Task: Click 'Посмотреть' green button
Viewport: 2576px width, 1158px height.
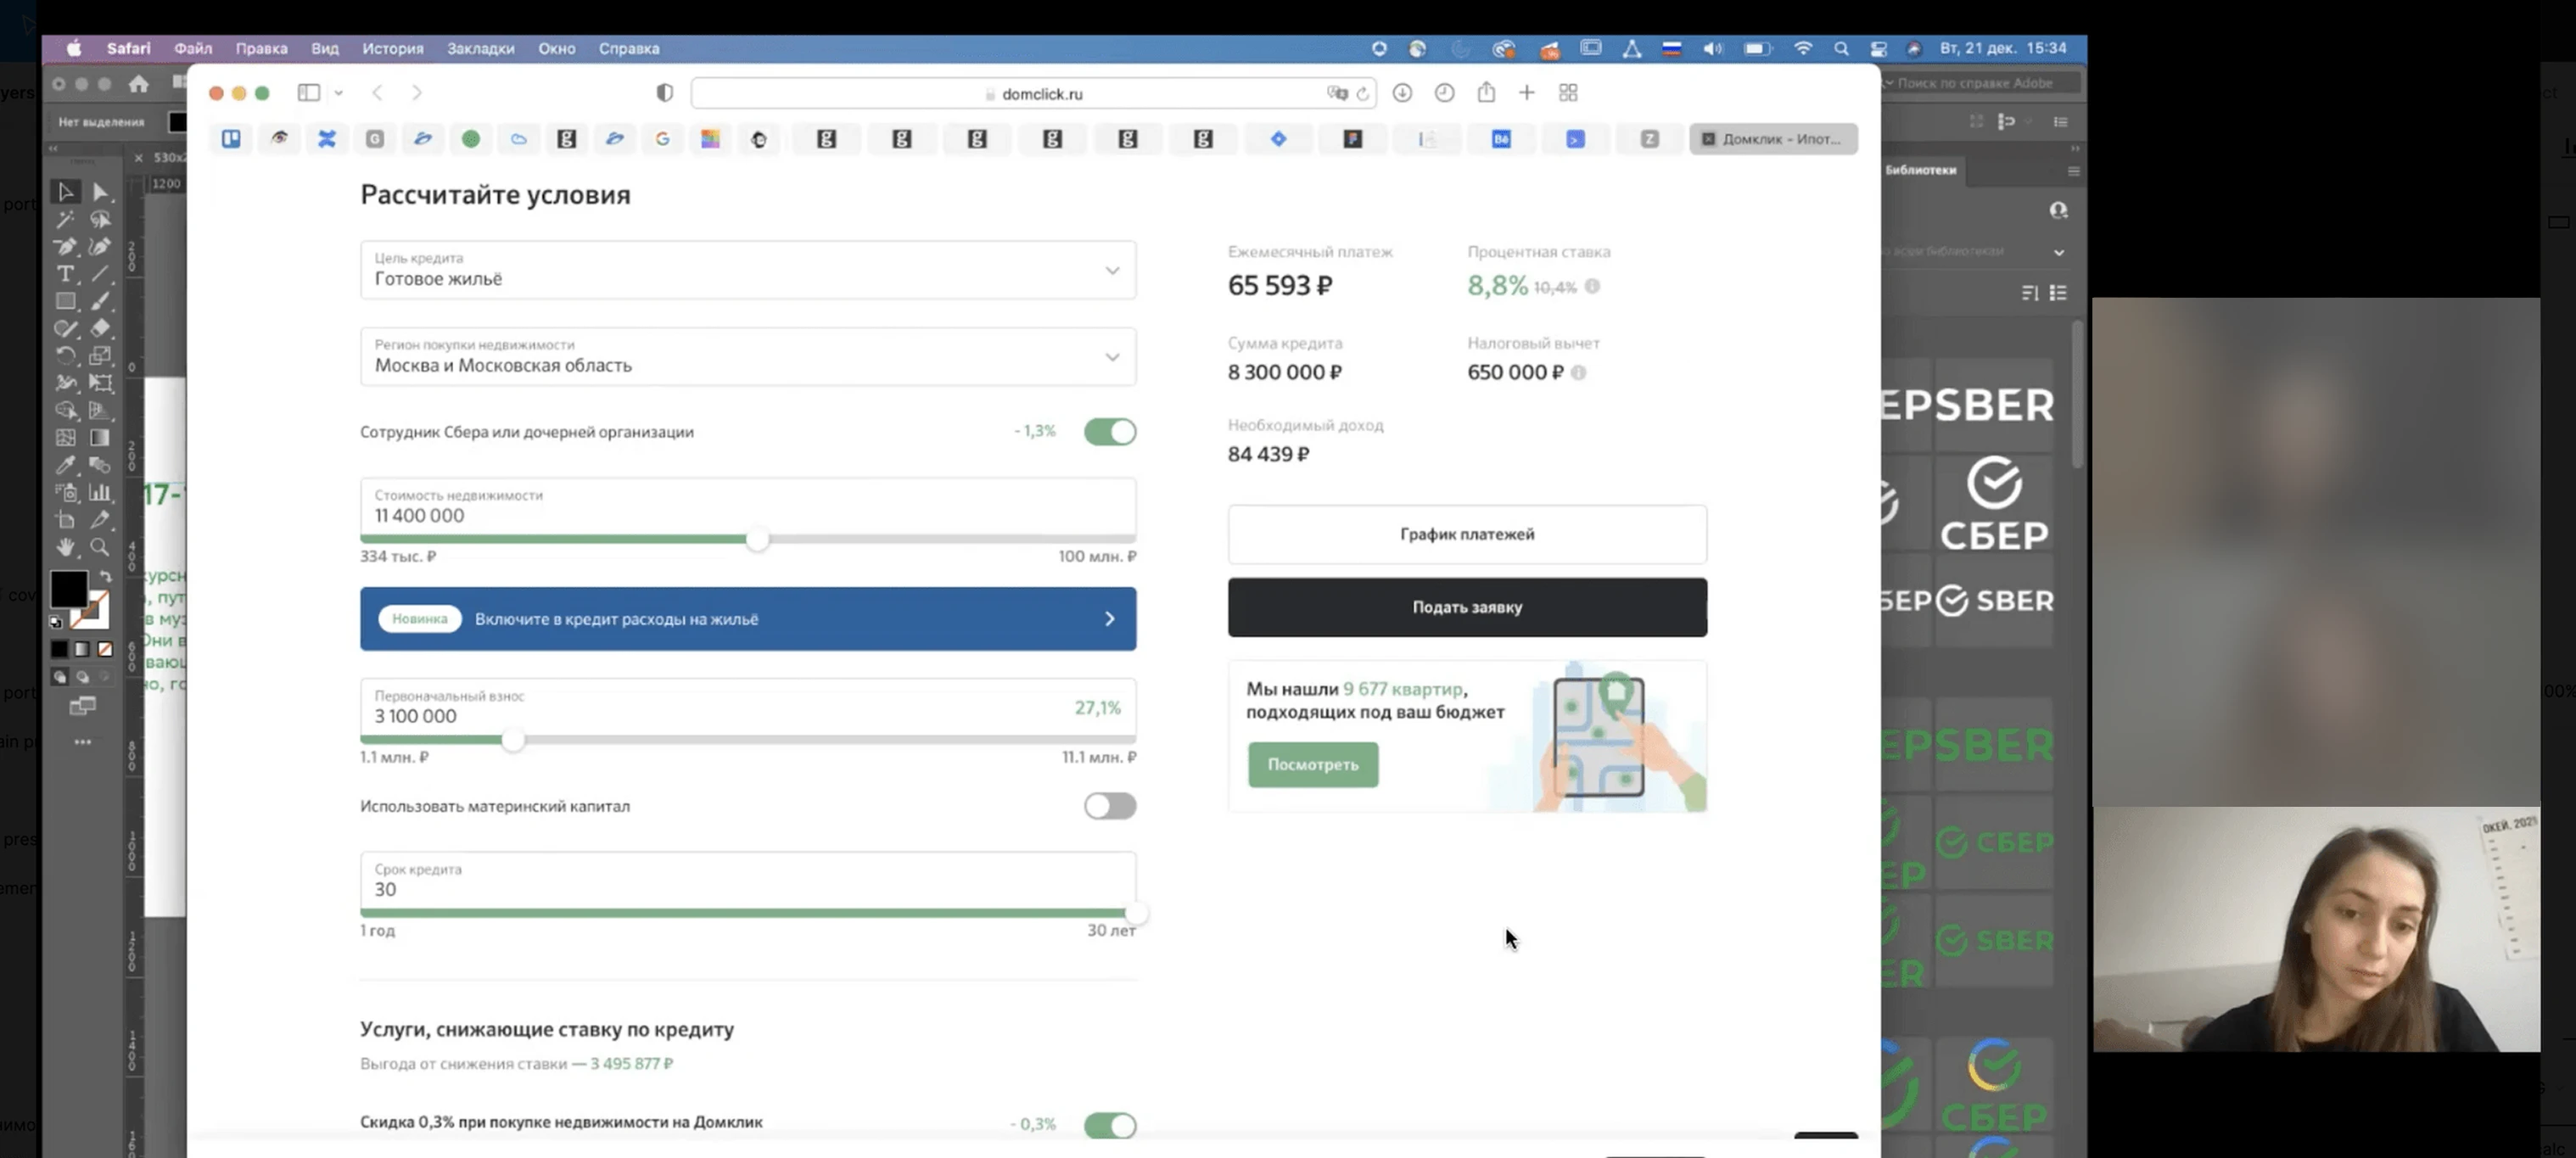Action: 1313,764
